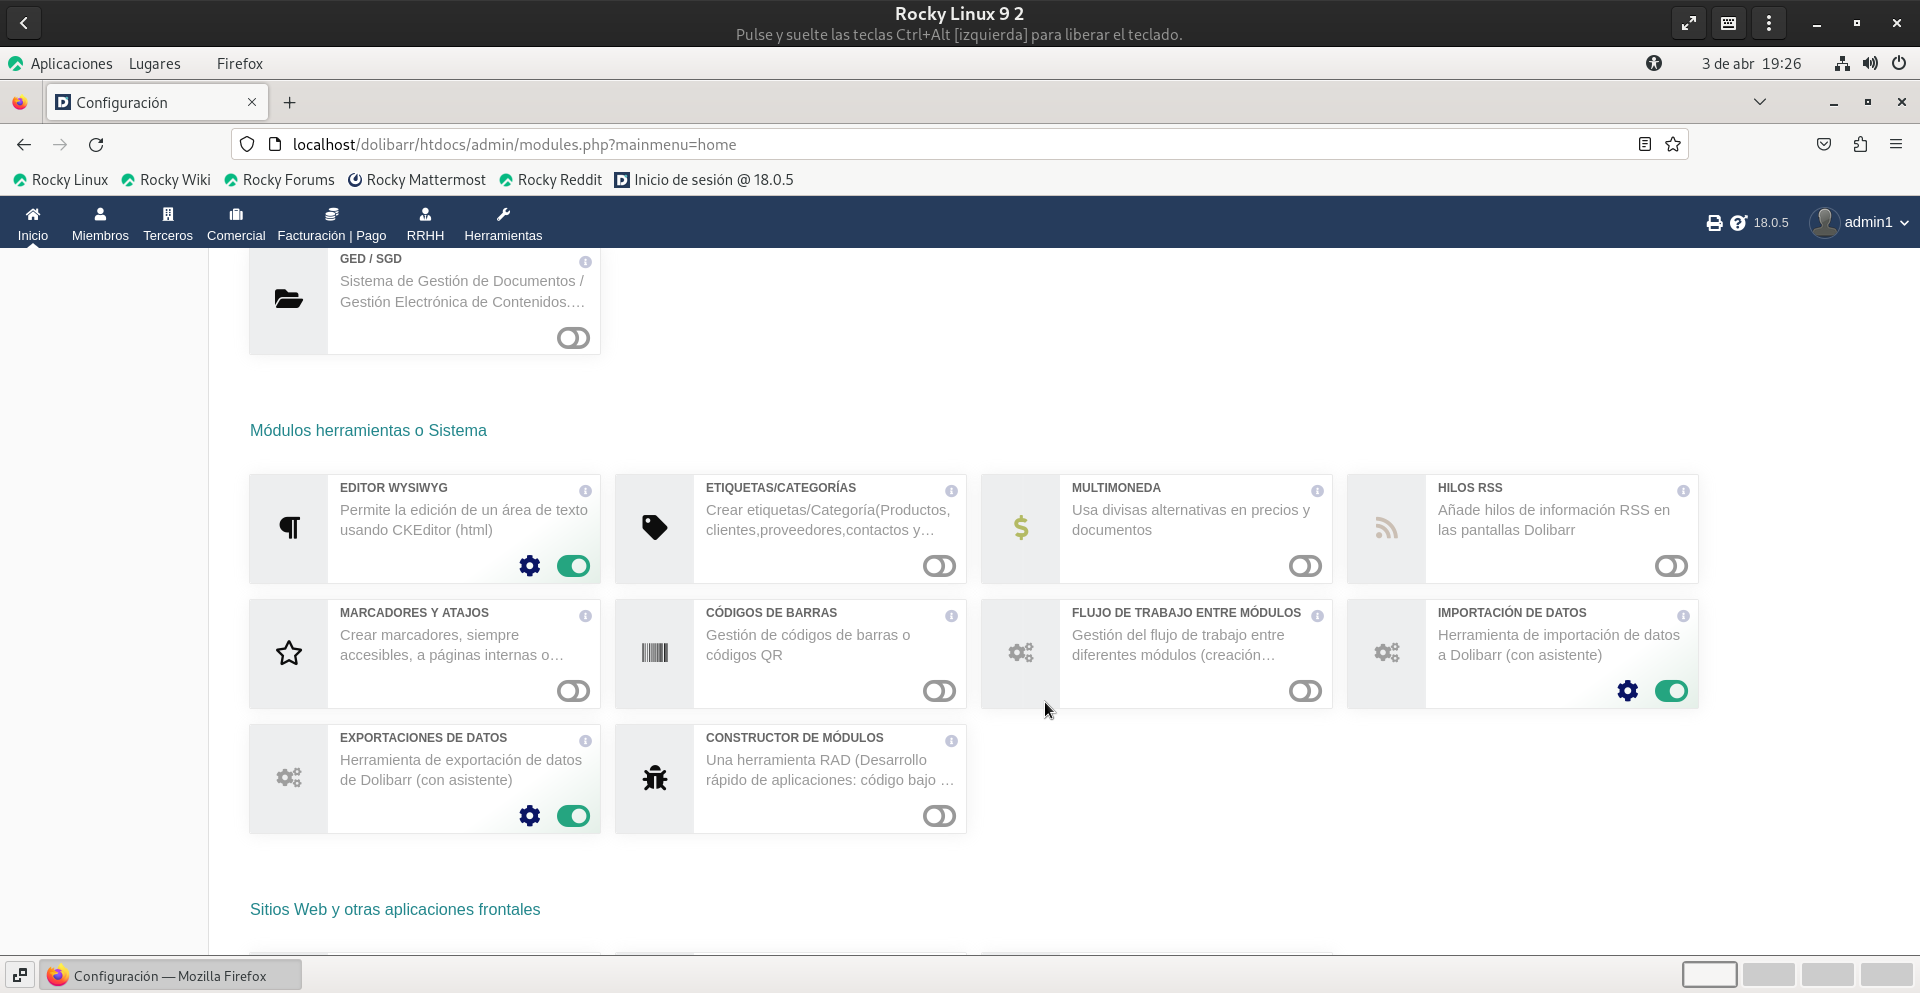Enable the Etiquetas/Categorías module
This screenshot has height=993, width=1920.
tap(939, 566)
